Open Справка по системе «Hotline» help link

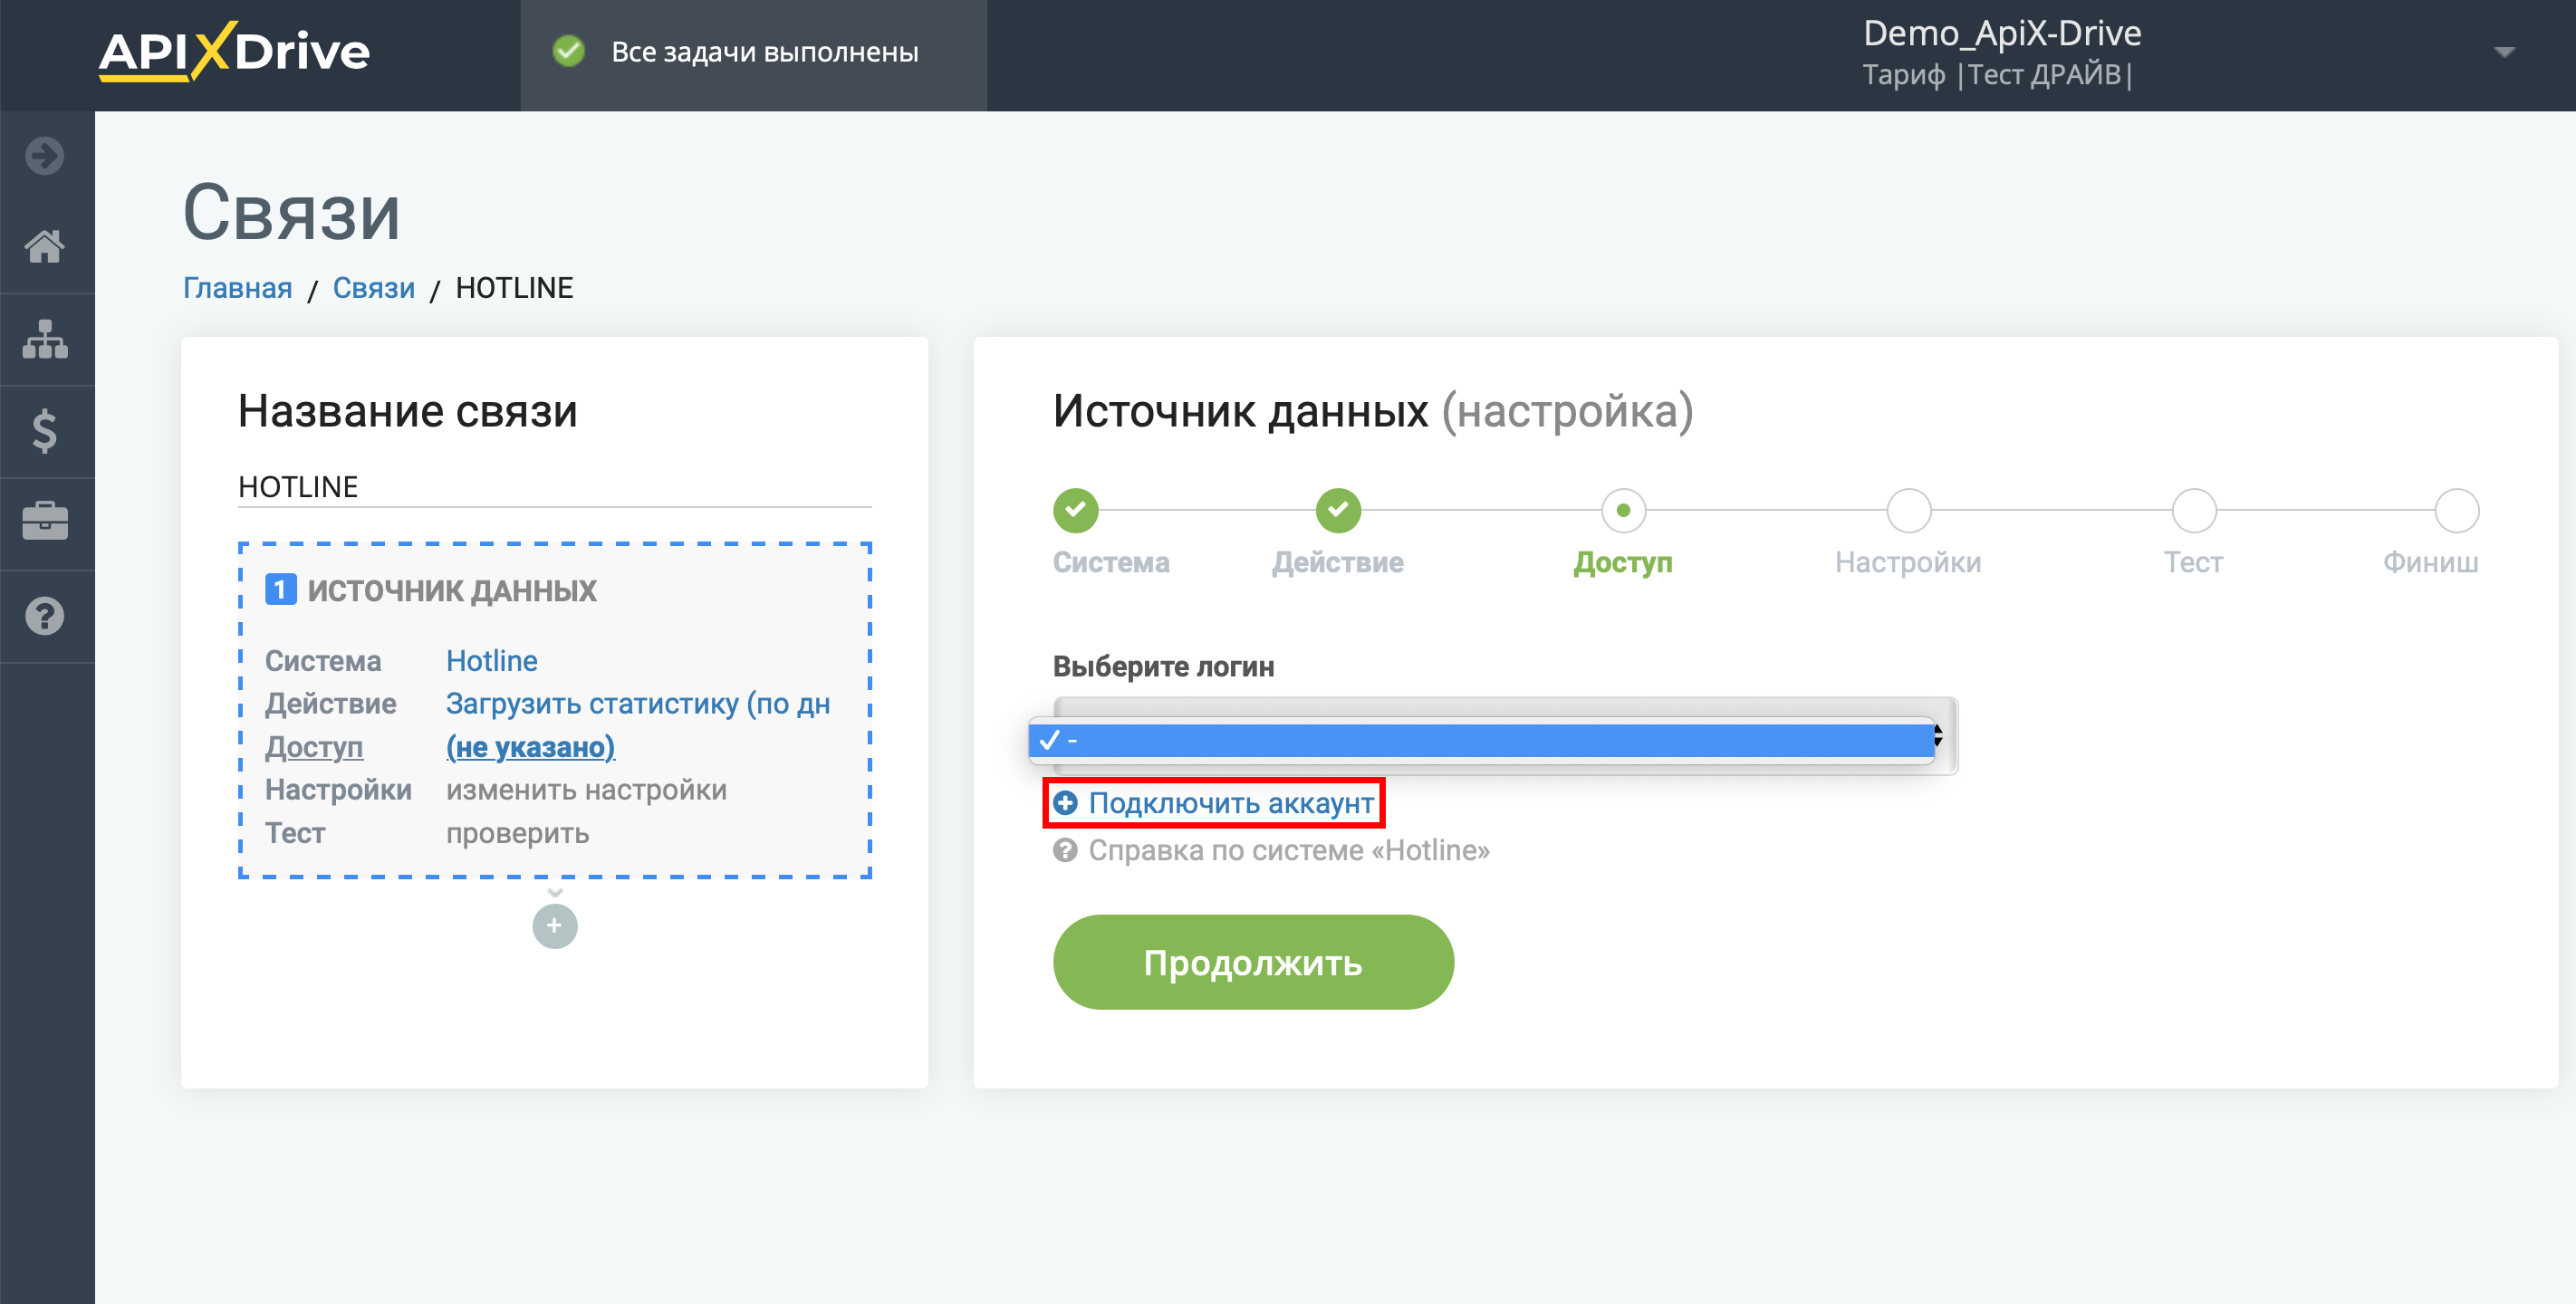[x=1289, y=851]
